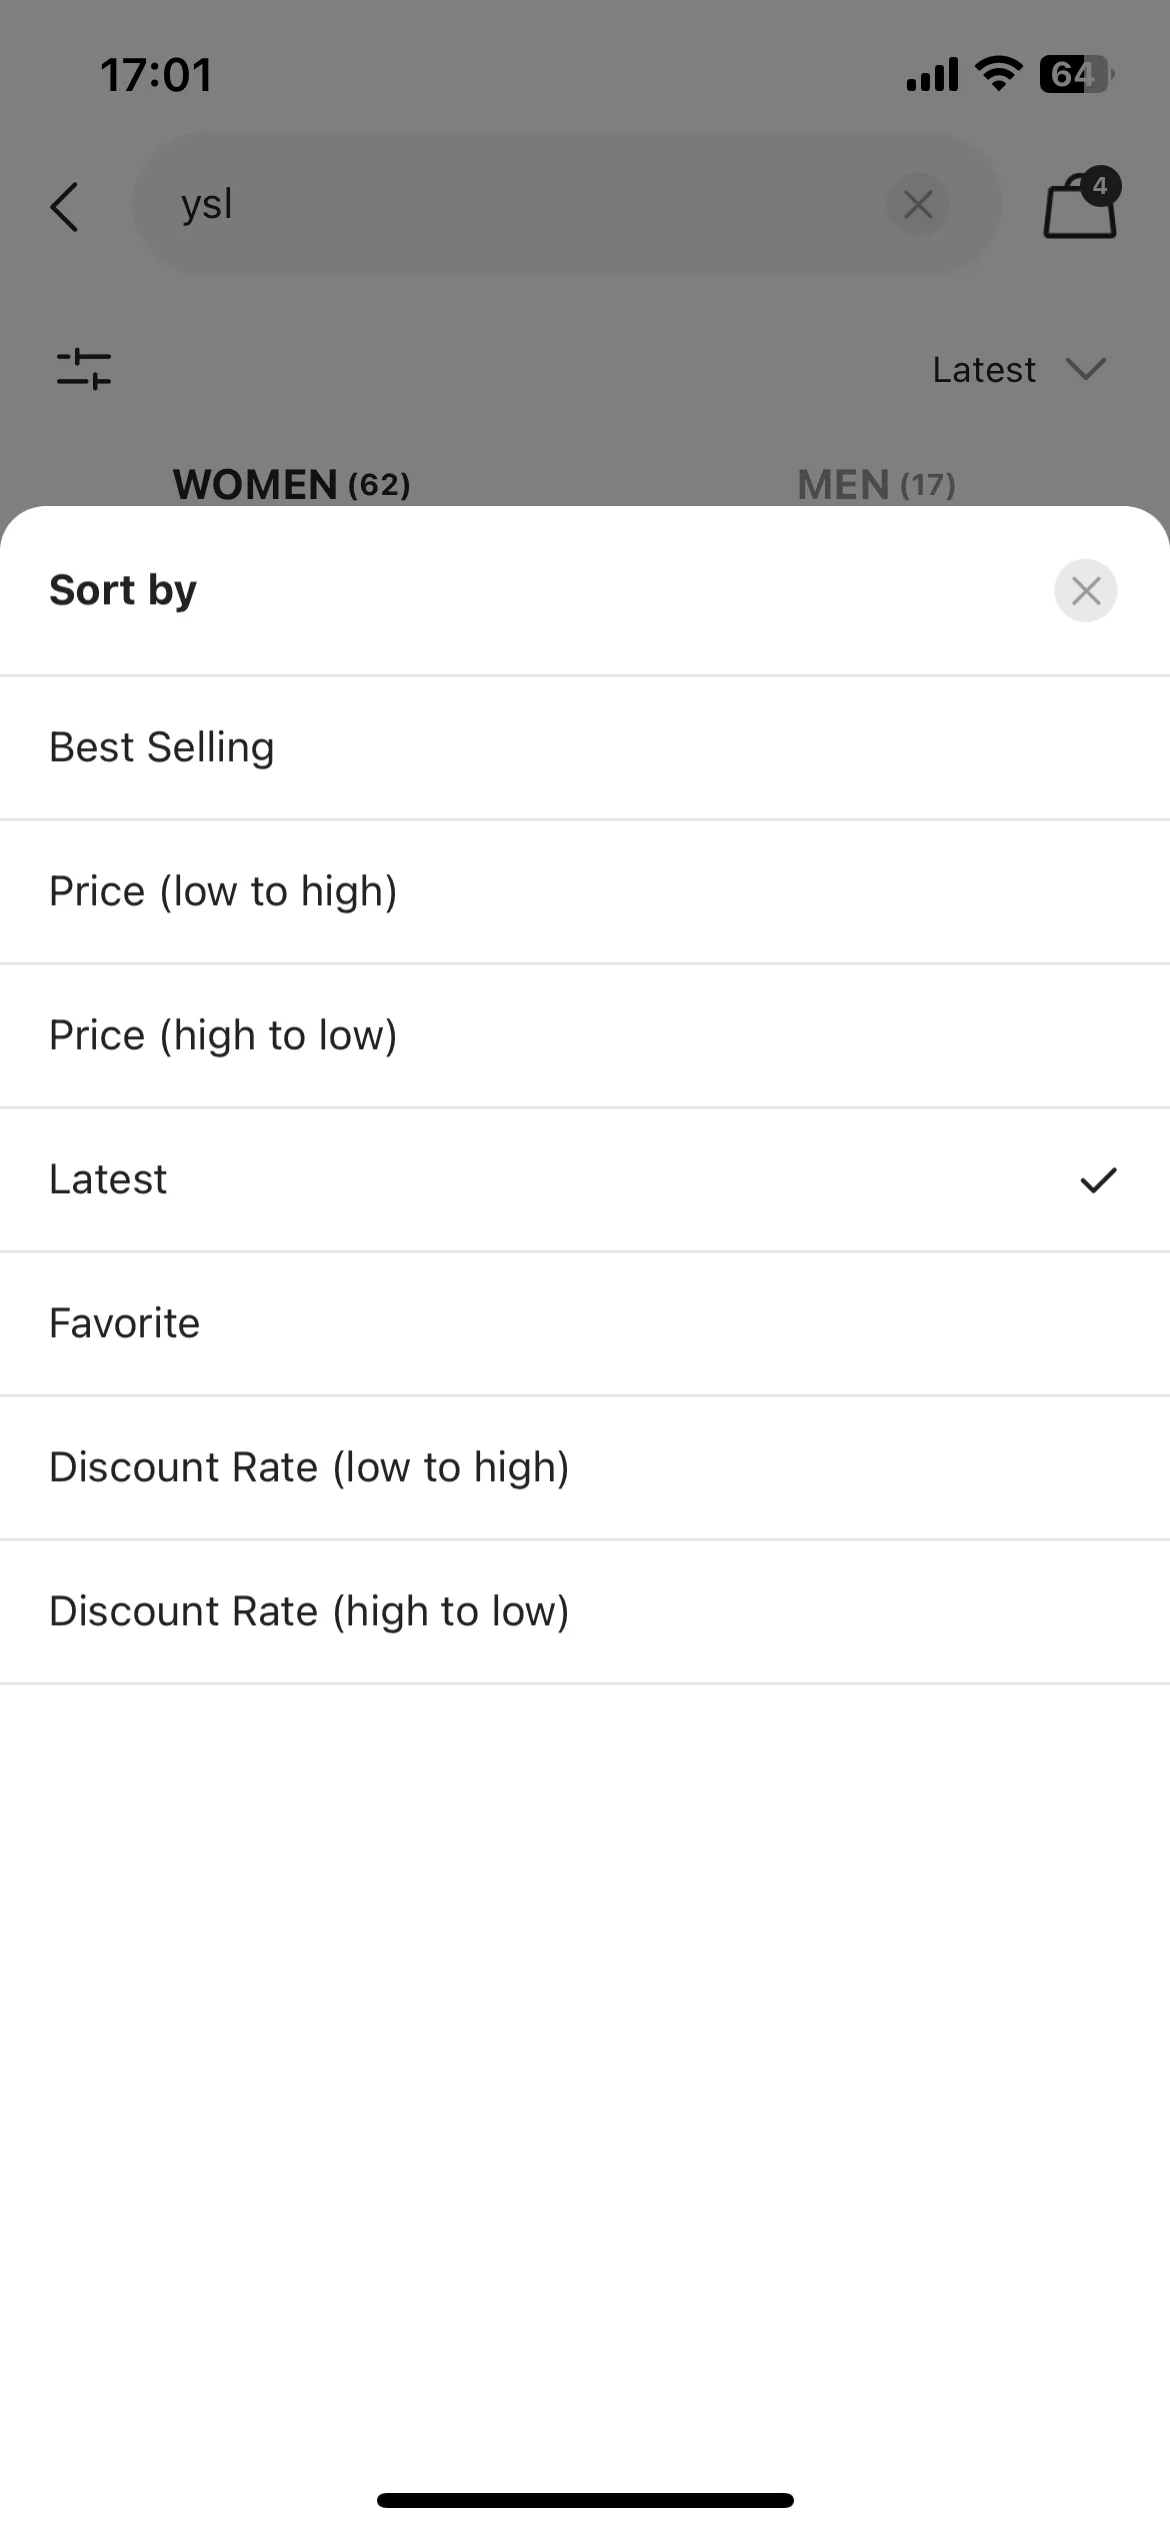Clear the ysl search text
The width and height of the screenshot is (1170, 2532).
tap(917, 205)
